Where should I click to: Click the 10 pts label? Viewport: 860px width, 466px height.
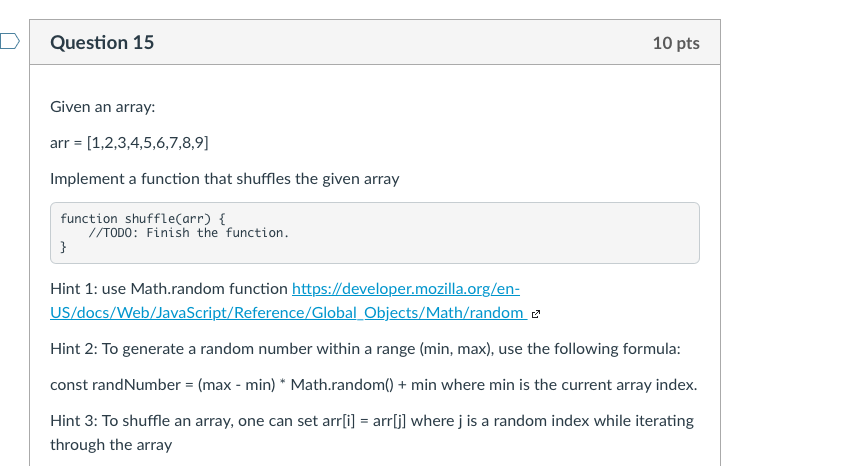[x=676, y=43]
